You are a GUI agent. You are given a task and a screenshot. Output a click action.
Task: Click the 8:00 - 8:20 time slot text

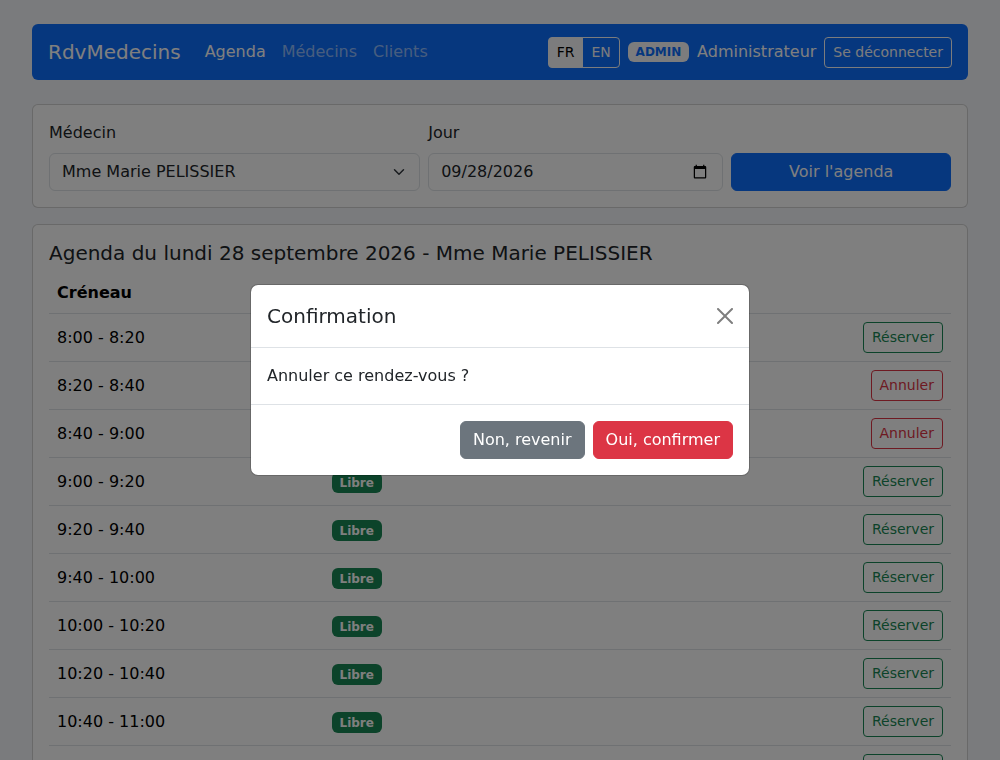point(101,337)
